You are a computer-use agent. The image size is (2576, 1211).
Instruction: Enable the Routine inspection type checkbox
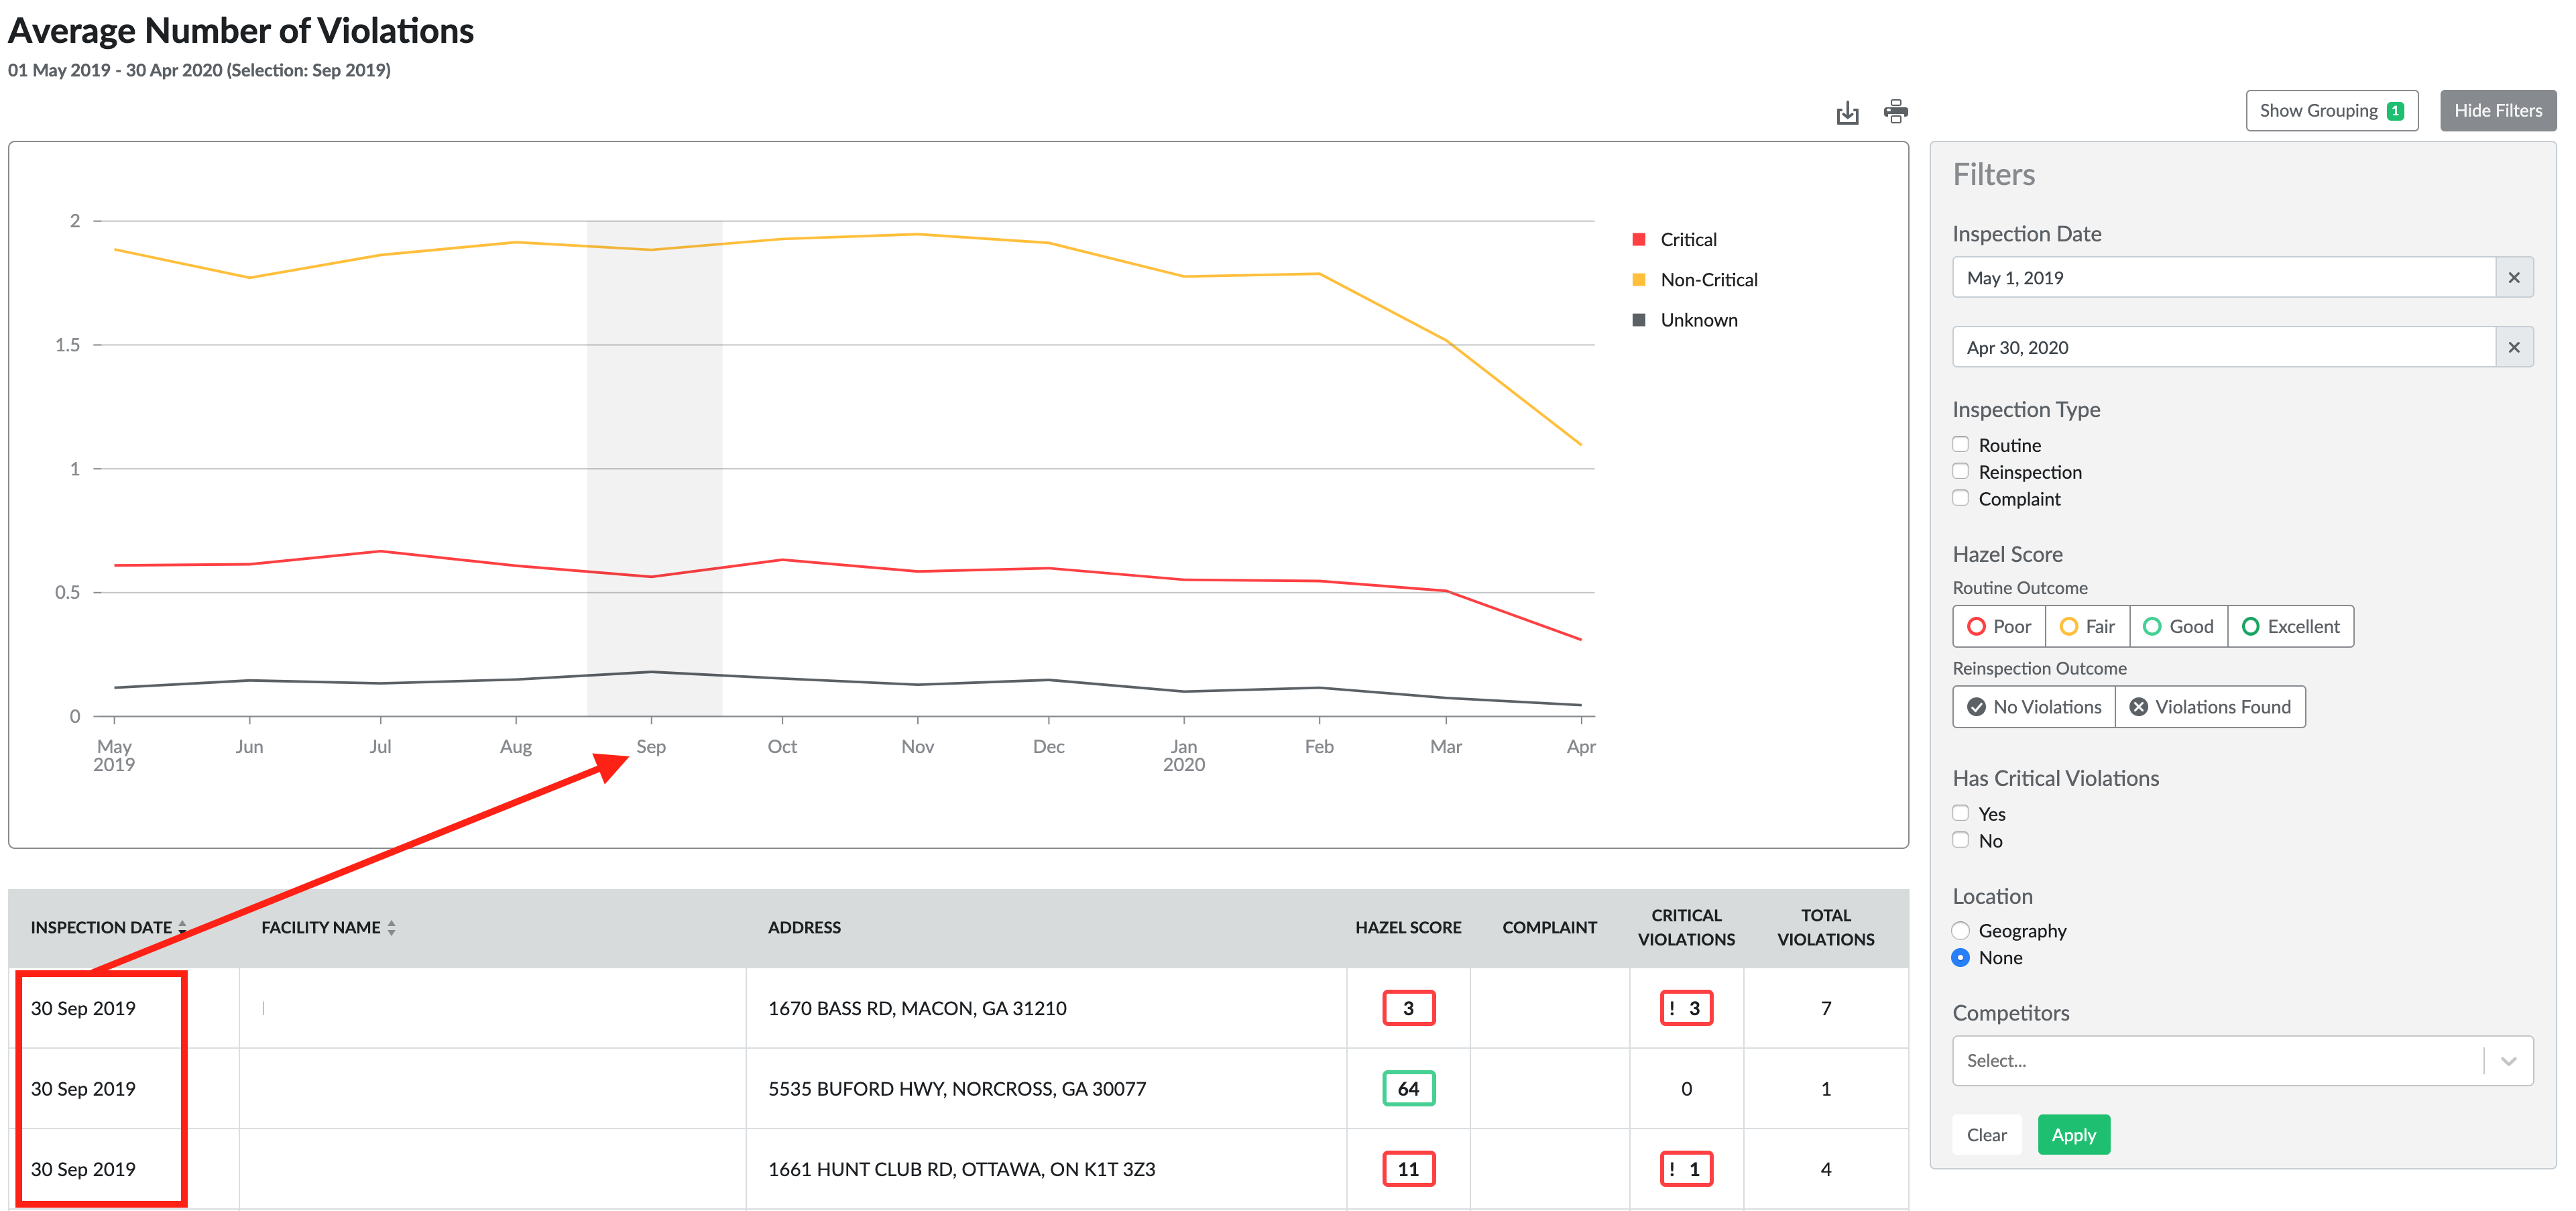tap(1960, 444)
